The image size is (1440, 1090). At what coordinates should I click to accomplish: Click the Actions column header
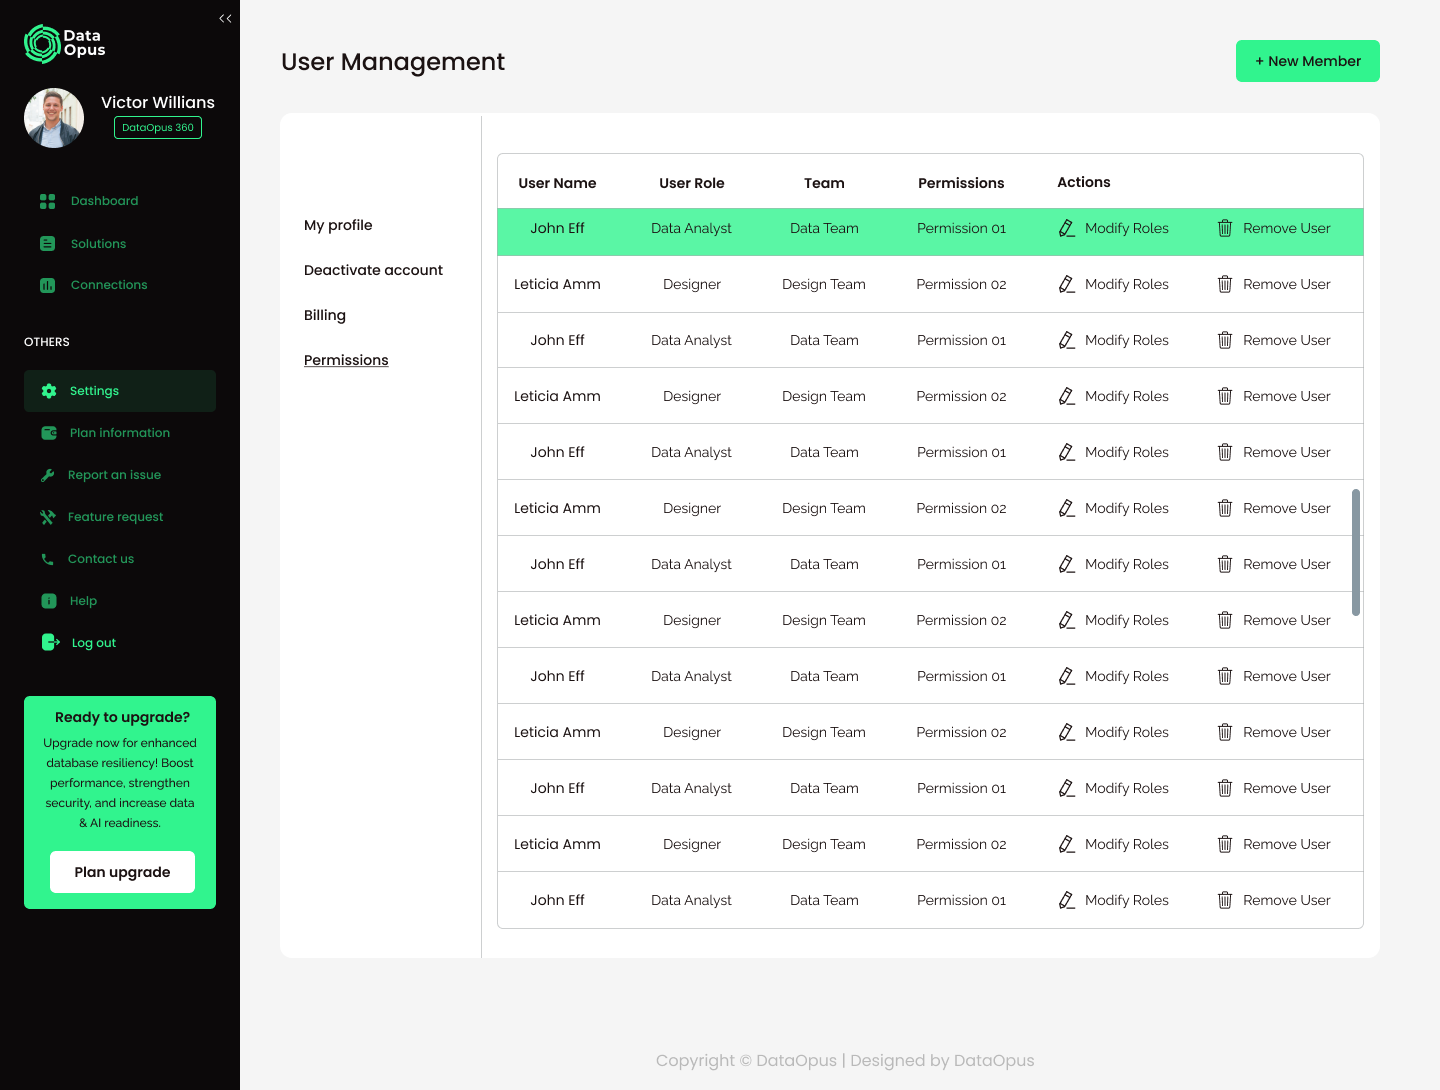pyautogui.click(x=1084, y=182)
